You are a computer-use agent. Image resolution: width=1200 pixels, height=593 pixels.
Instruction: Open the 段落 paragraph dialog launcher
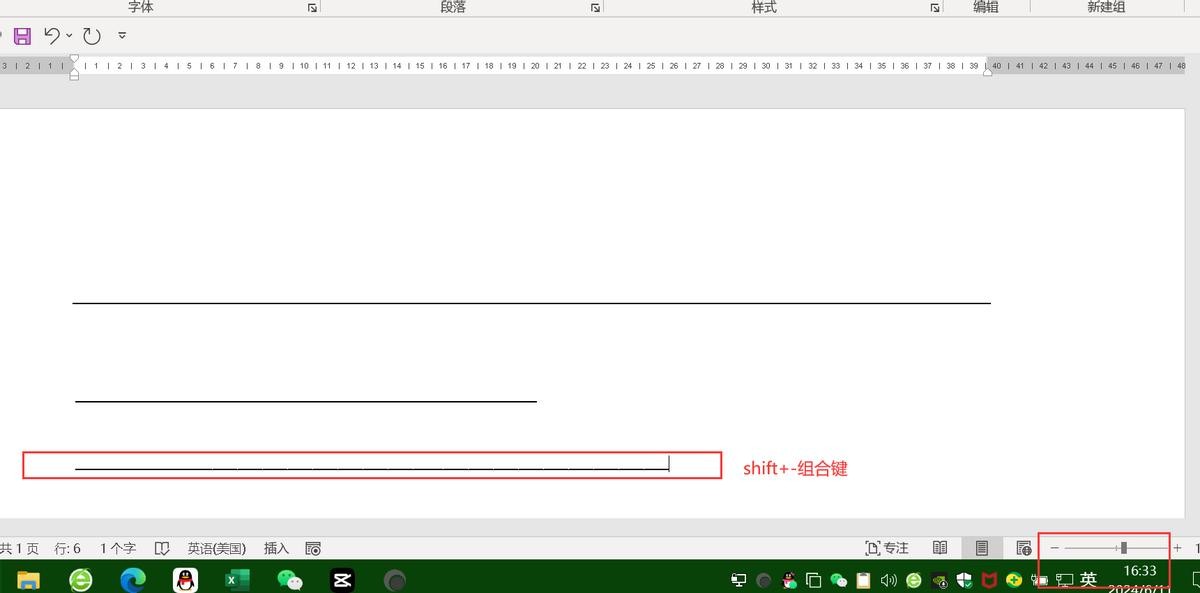pyautogui.click(x=595, y=8)
